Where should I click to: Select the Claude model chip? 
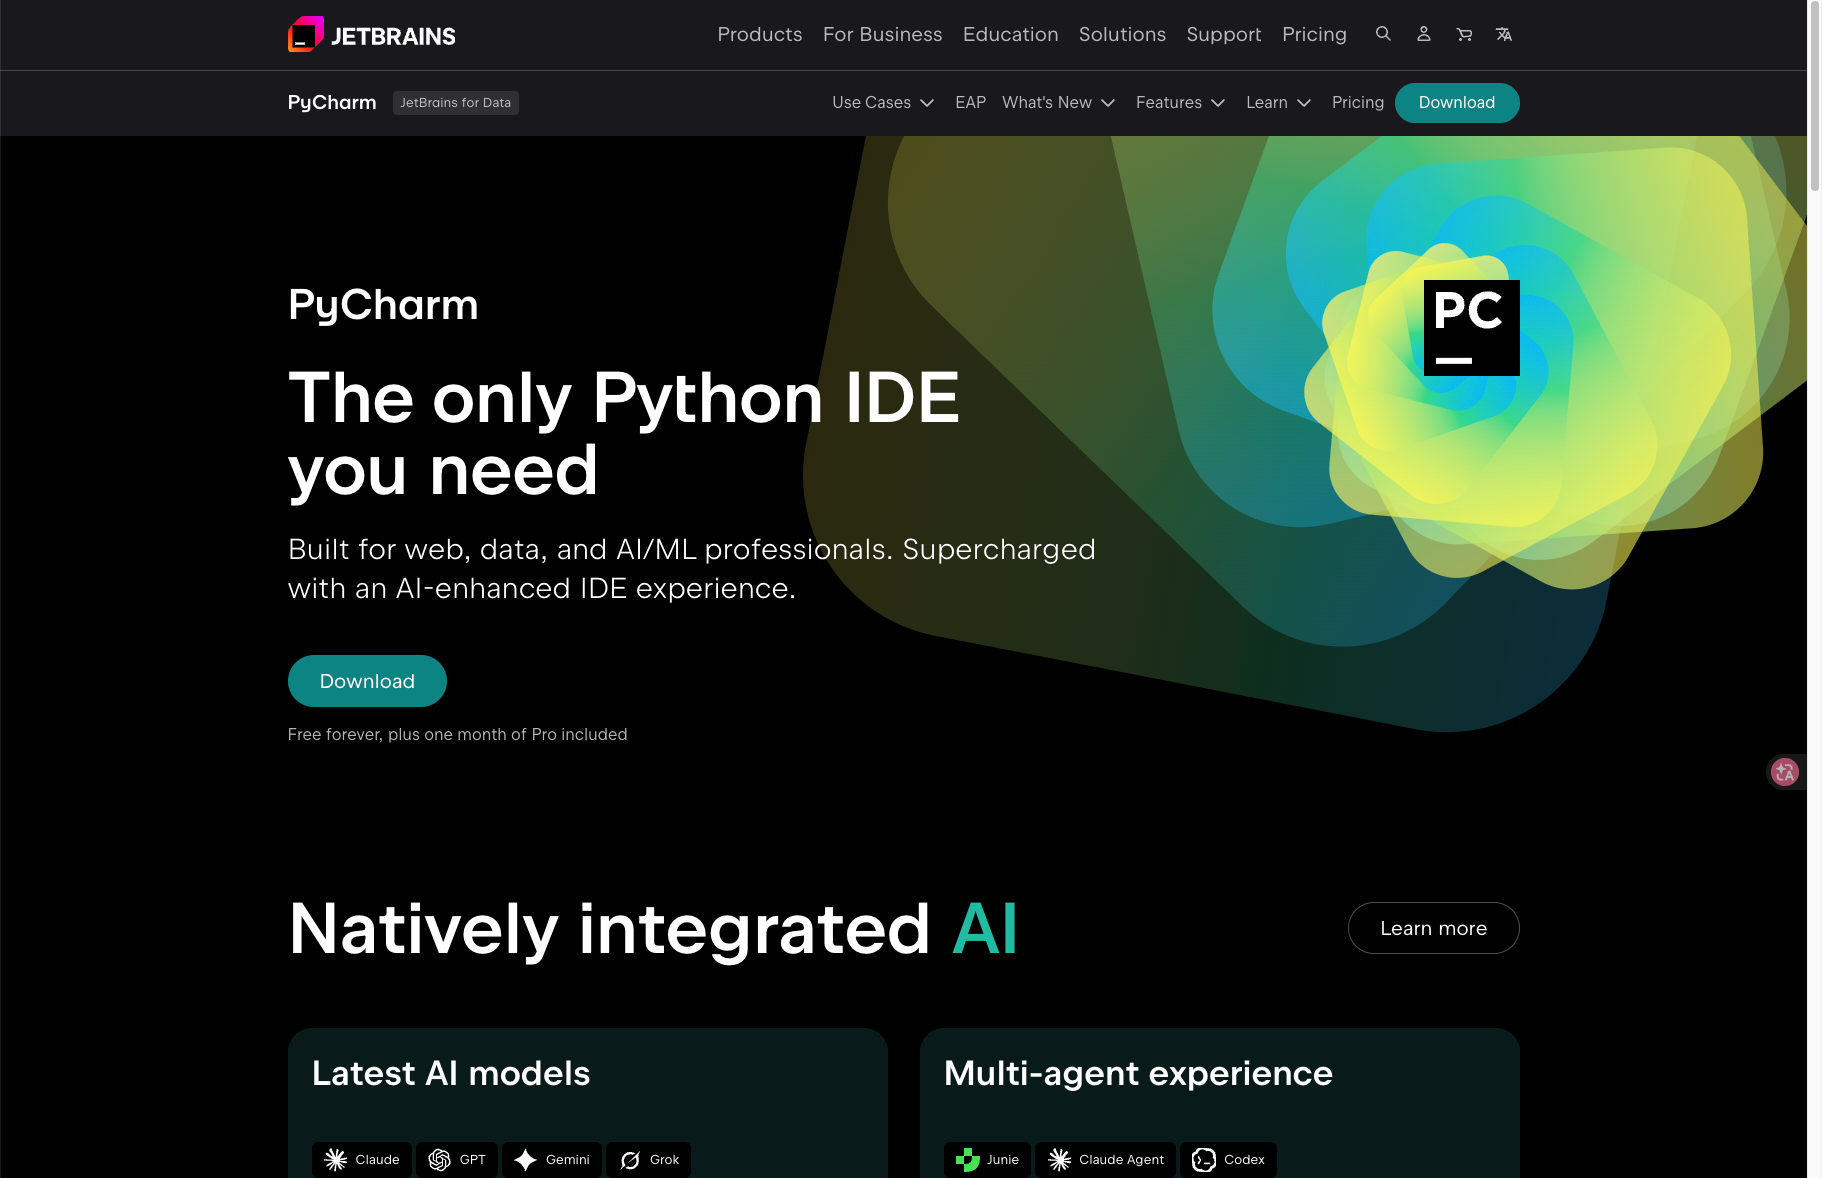pyautogui.click(x=362, y=1160)
